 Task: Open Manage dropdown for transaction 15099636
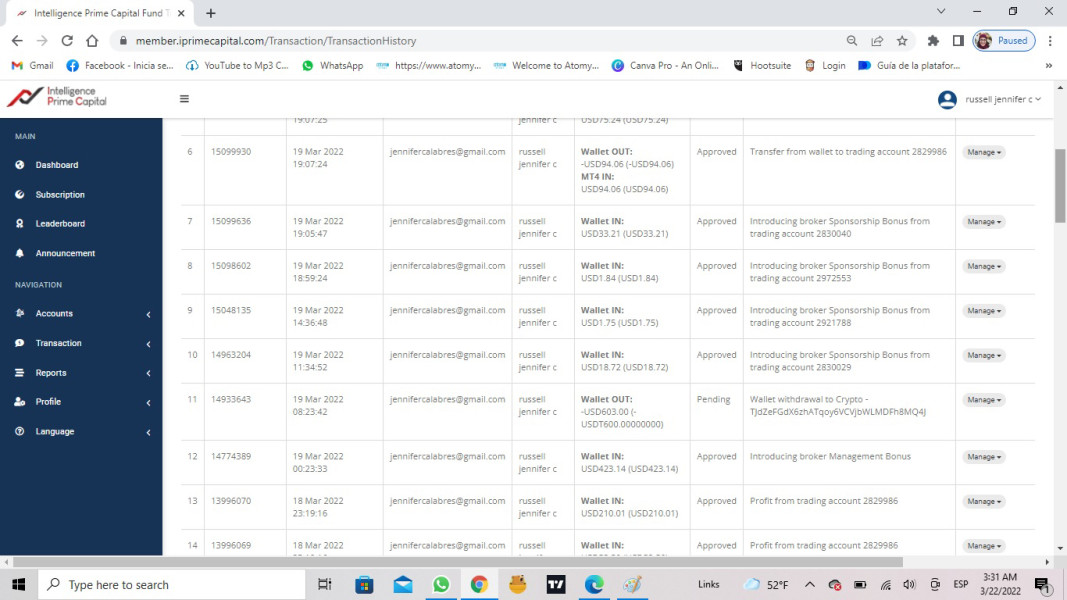[984, 222]
